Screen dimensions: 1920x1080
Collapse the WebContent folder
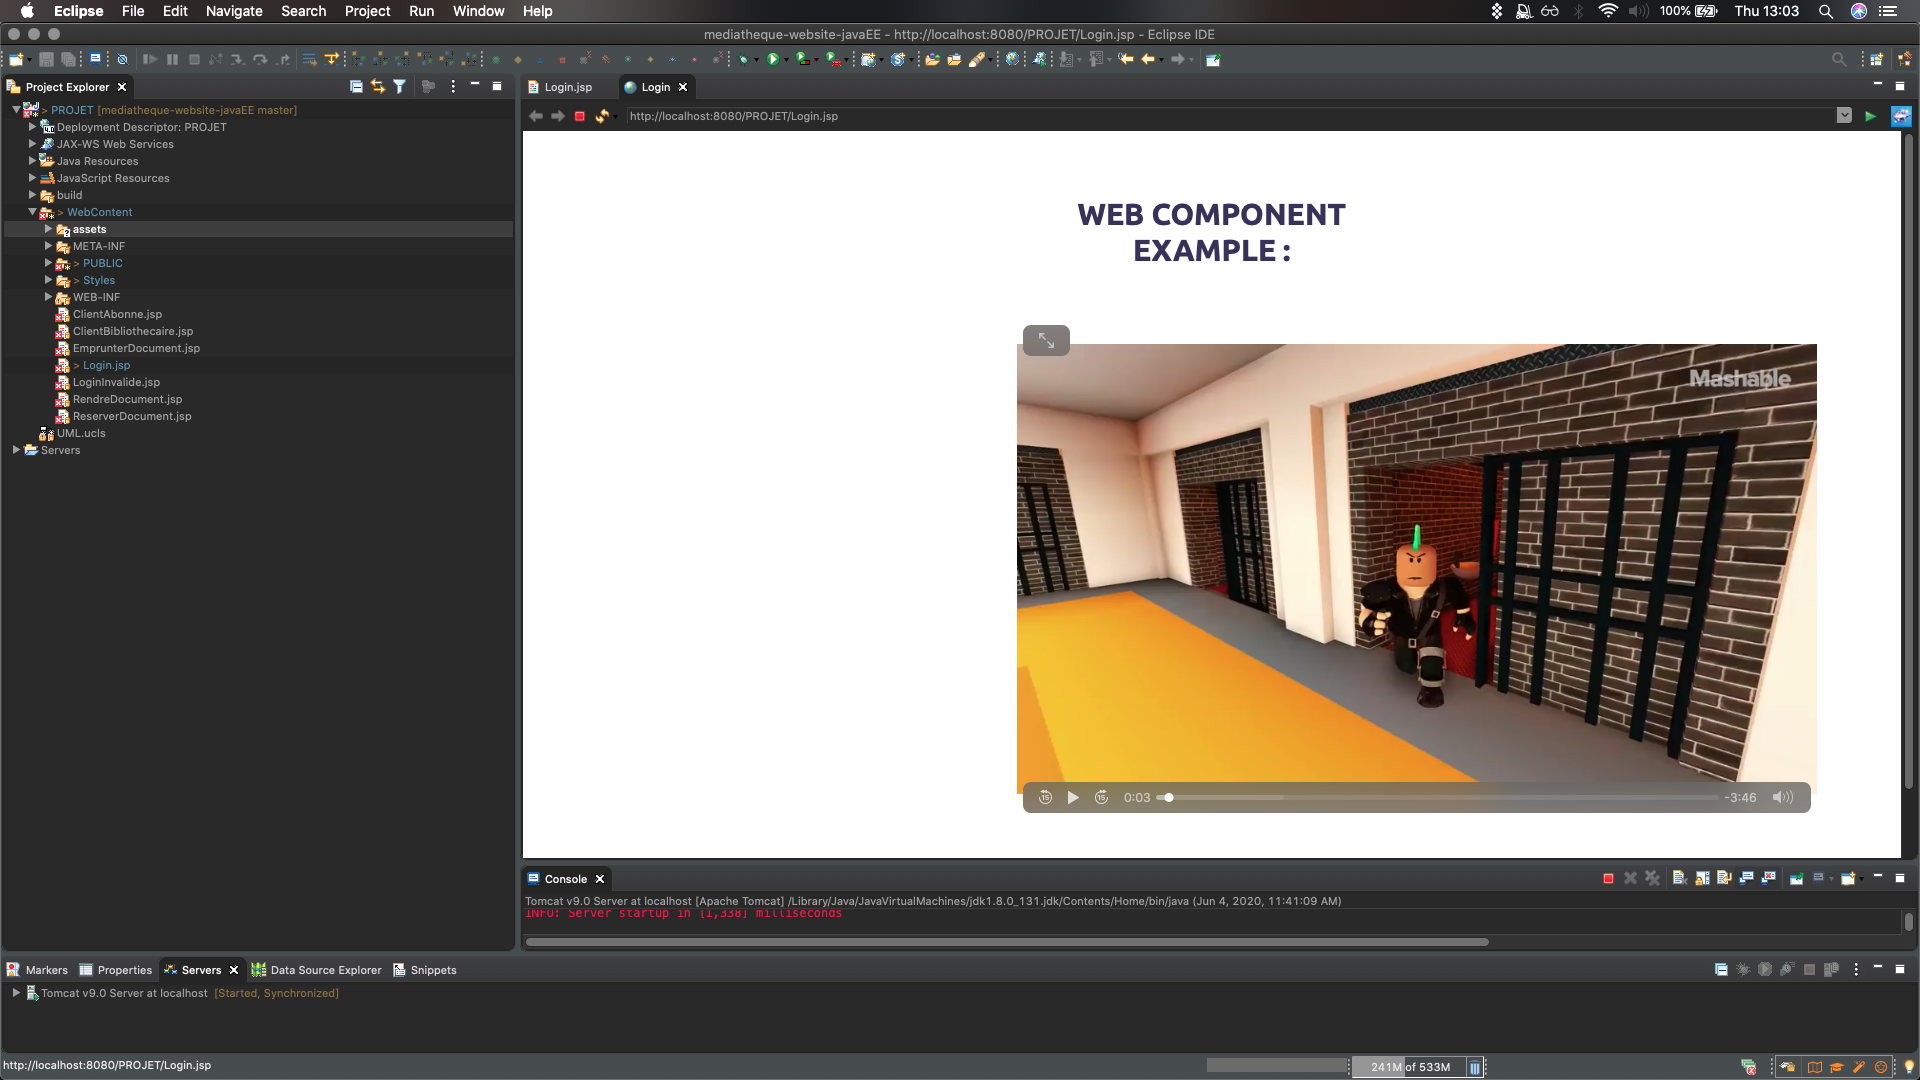[x=32, y=212]
